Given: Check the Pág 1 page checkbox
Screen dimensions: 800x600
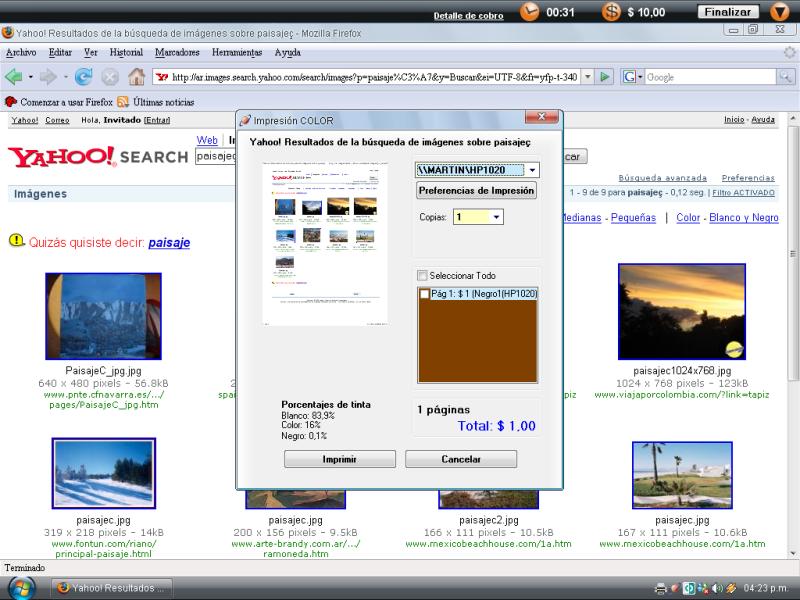Looking at the screenshot, I should (424, 294).
